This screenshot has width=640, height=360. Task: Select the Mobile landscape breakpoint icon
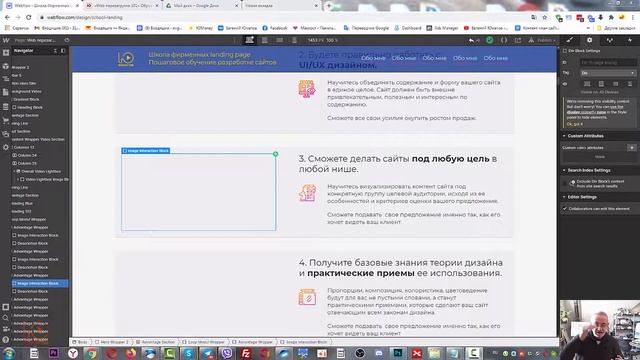280,40
